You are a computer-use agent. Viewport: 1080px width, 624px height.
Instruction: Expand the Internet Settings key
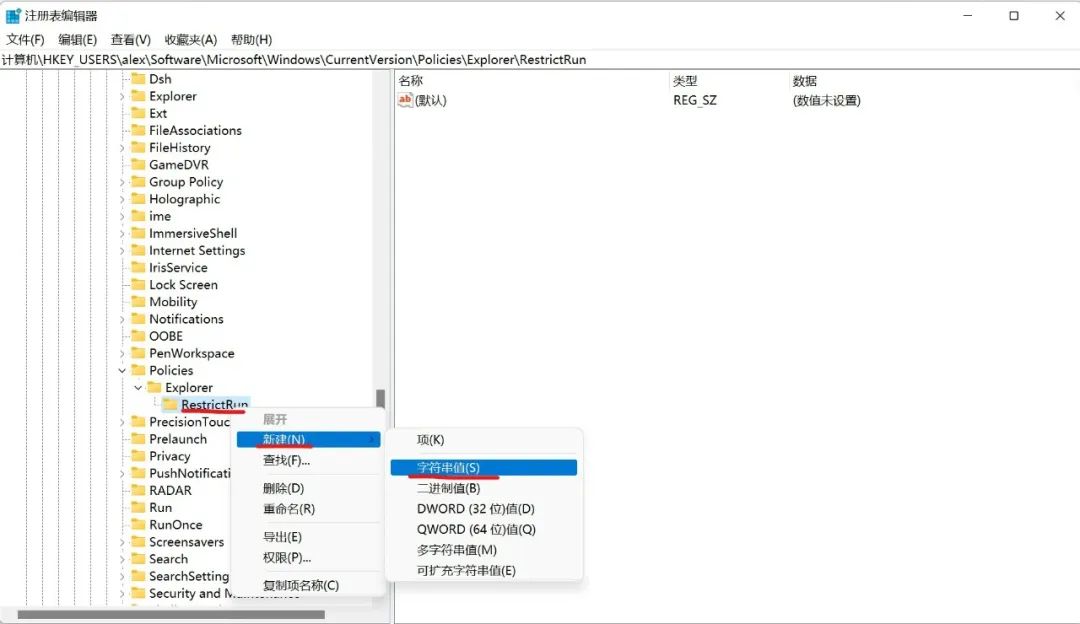pos(123,251)
